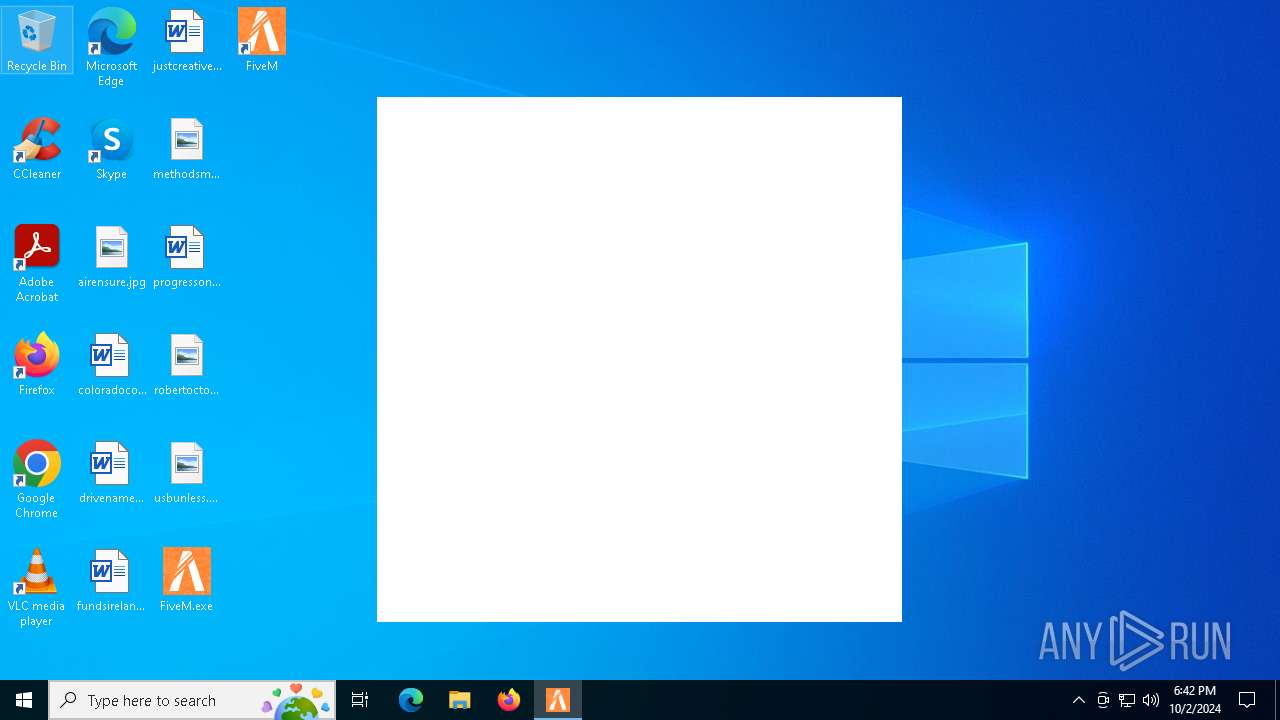Screen dimensions: 1280x720
Task: Select the Google Chrome desktop shortcut
Action: [x=37, y=479]
